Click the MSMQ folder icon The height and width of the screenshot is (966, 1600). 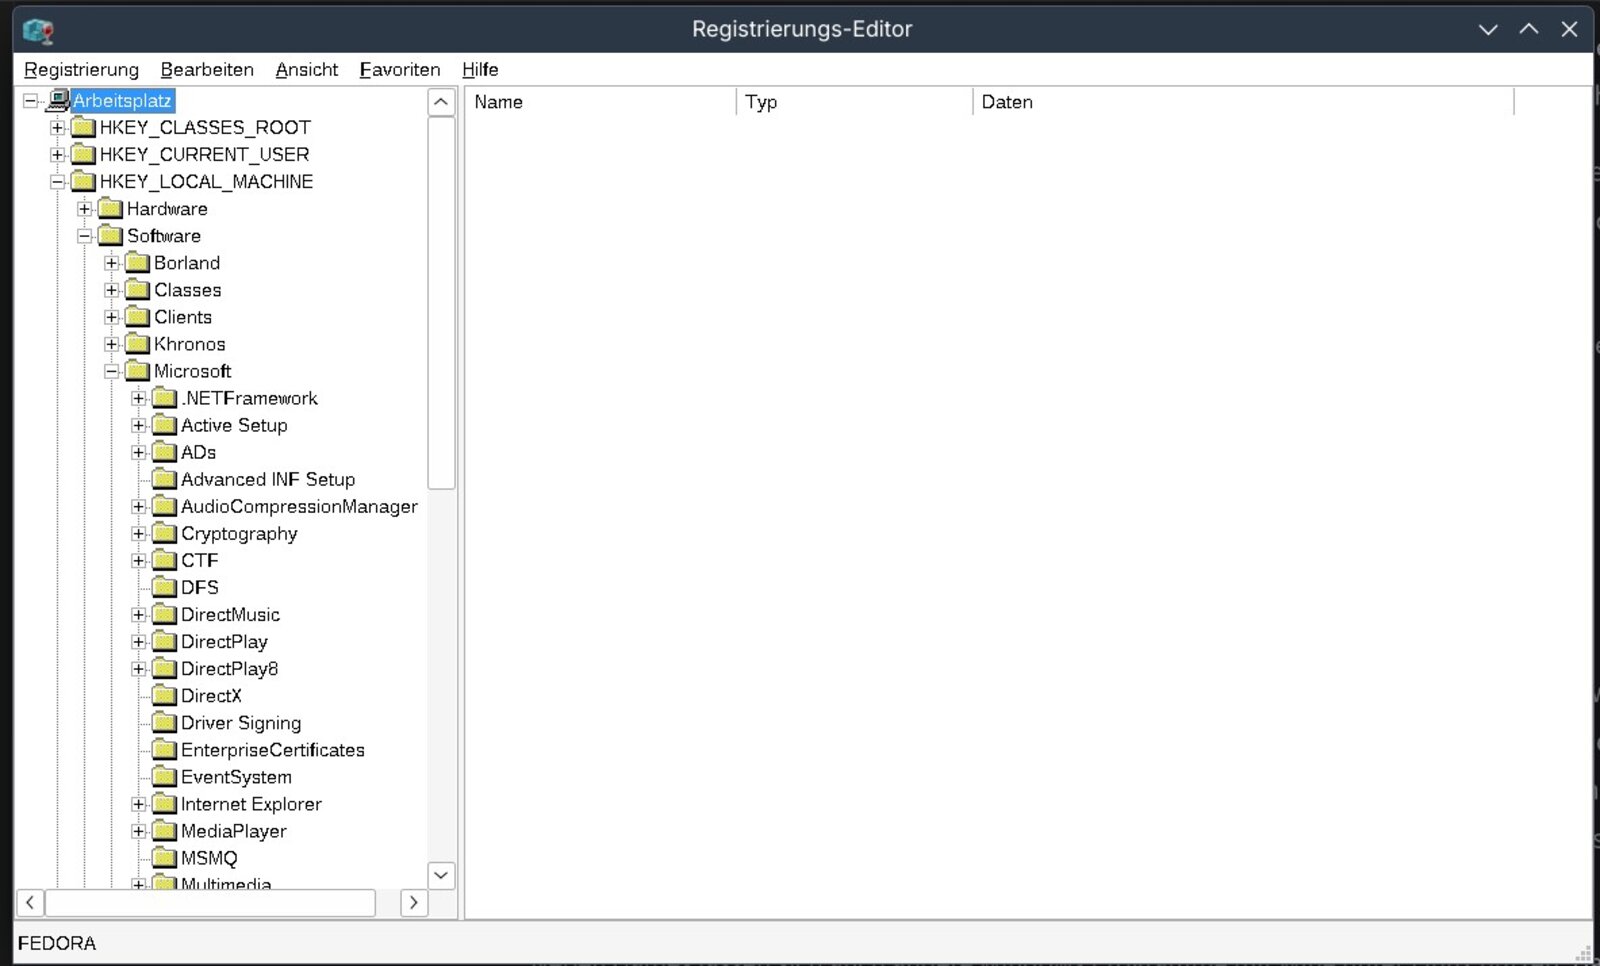tap(164, 858)
